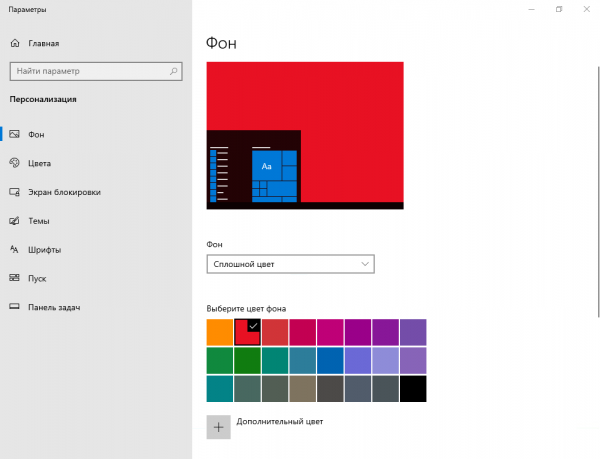Viewport: 600px width, 459px height.
Task: Switch to the Темы section
Action: [39, 221]
